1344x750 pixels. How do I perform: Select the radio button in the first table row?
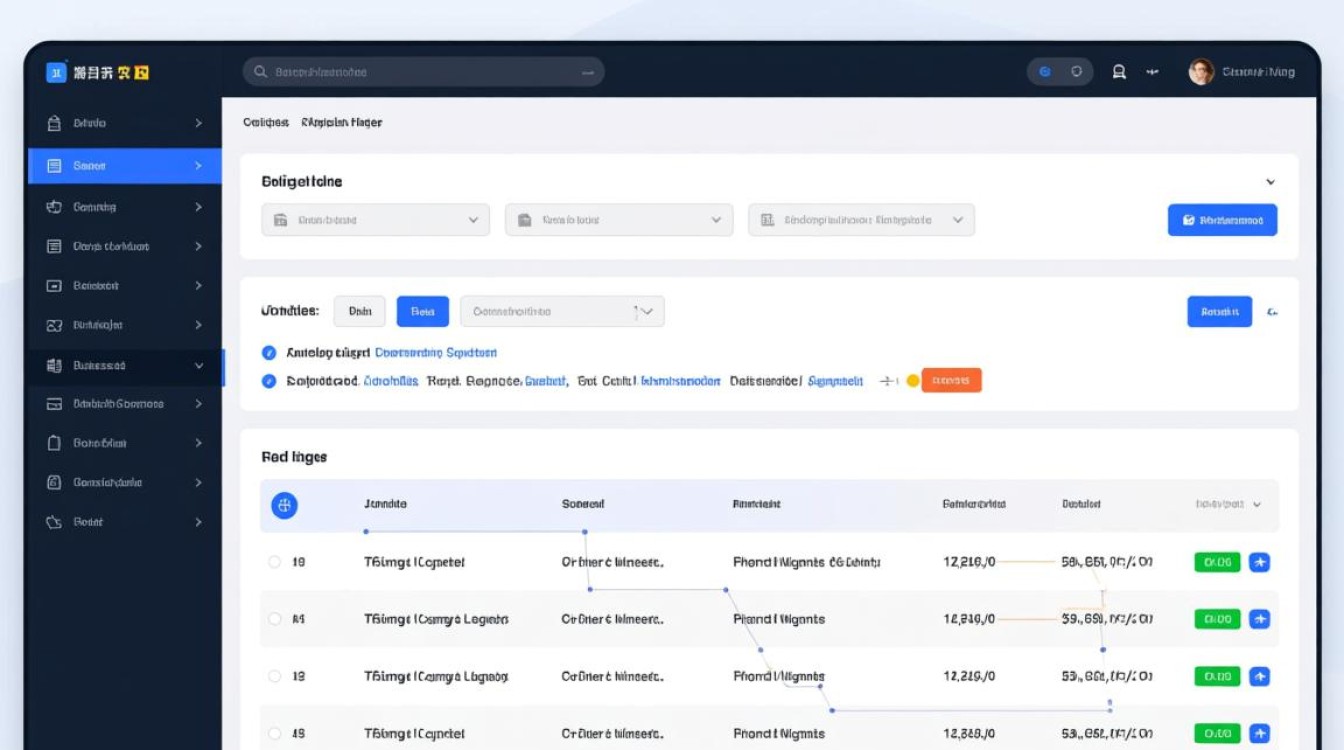coord(275,562)
